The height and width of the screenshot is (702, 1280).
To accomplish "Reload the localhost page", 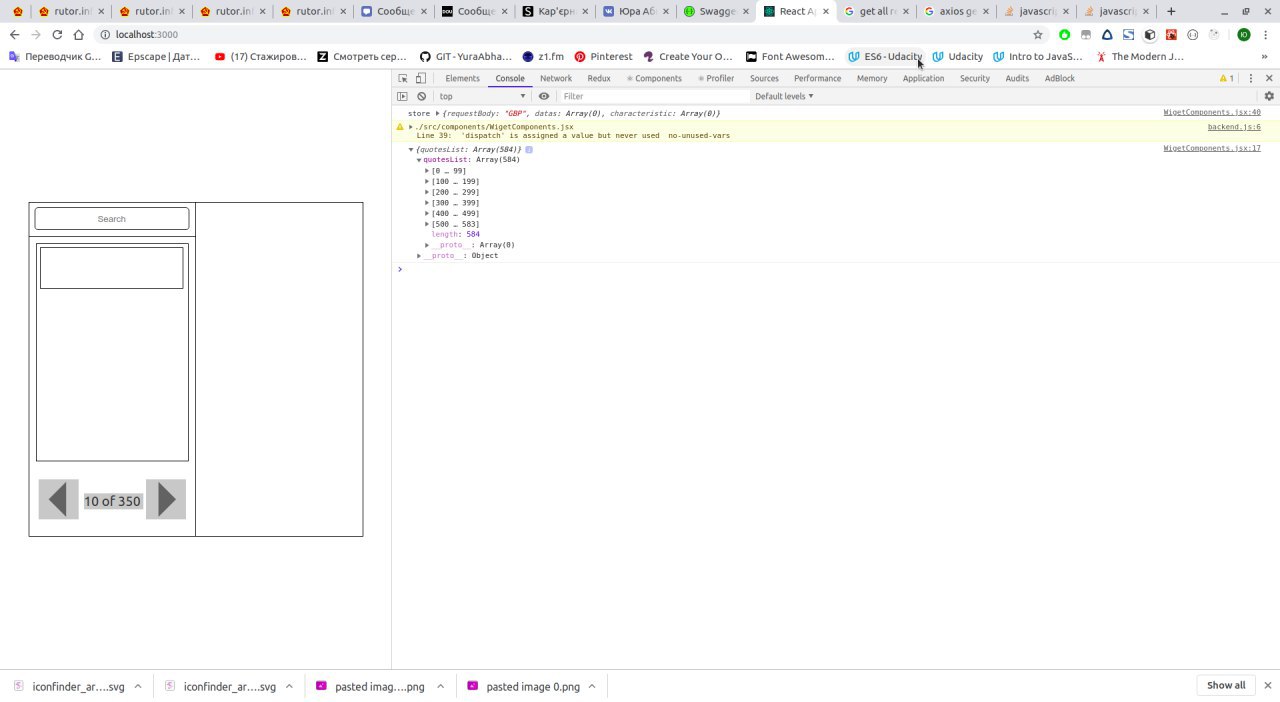I will 57,34.
